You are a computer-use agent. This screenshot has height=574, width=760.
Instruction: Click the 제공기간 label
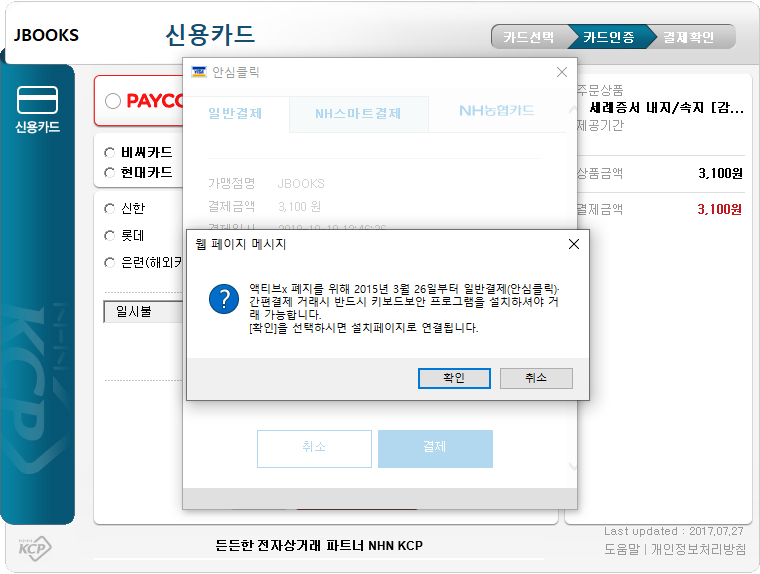[600, 126]
